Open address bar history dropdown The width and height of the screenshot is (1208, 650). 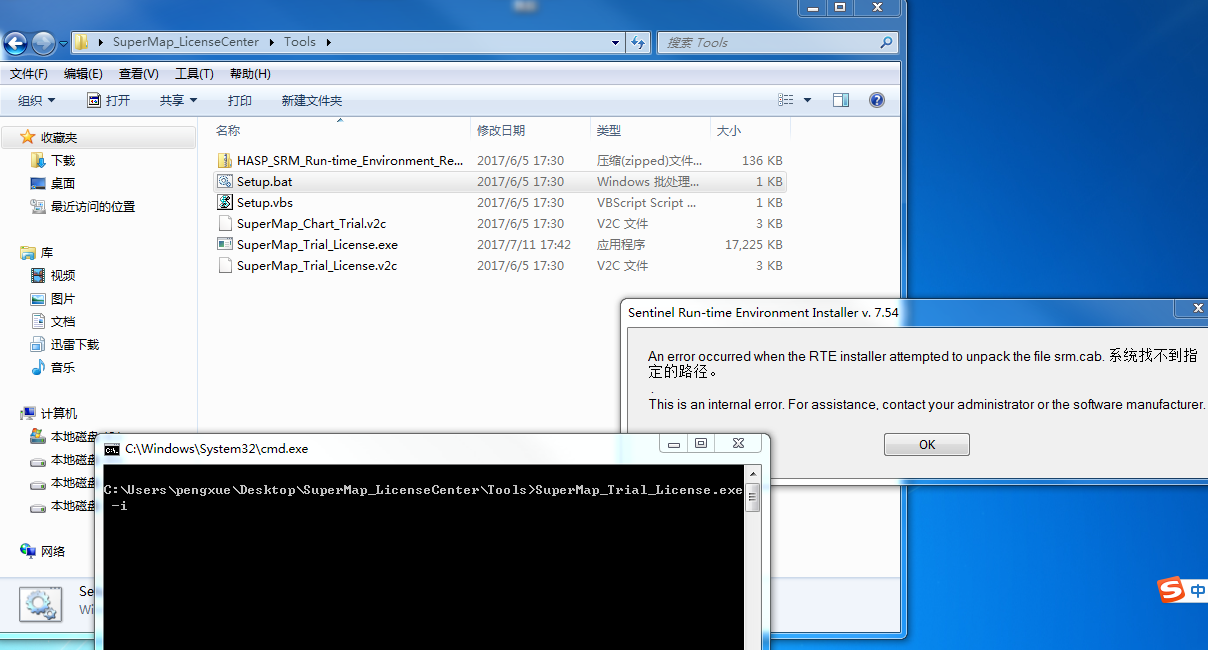[x=616, y=43]
